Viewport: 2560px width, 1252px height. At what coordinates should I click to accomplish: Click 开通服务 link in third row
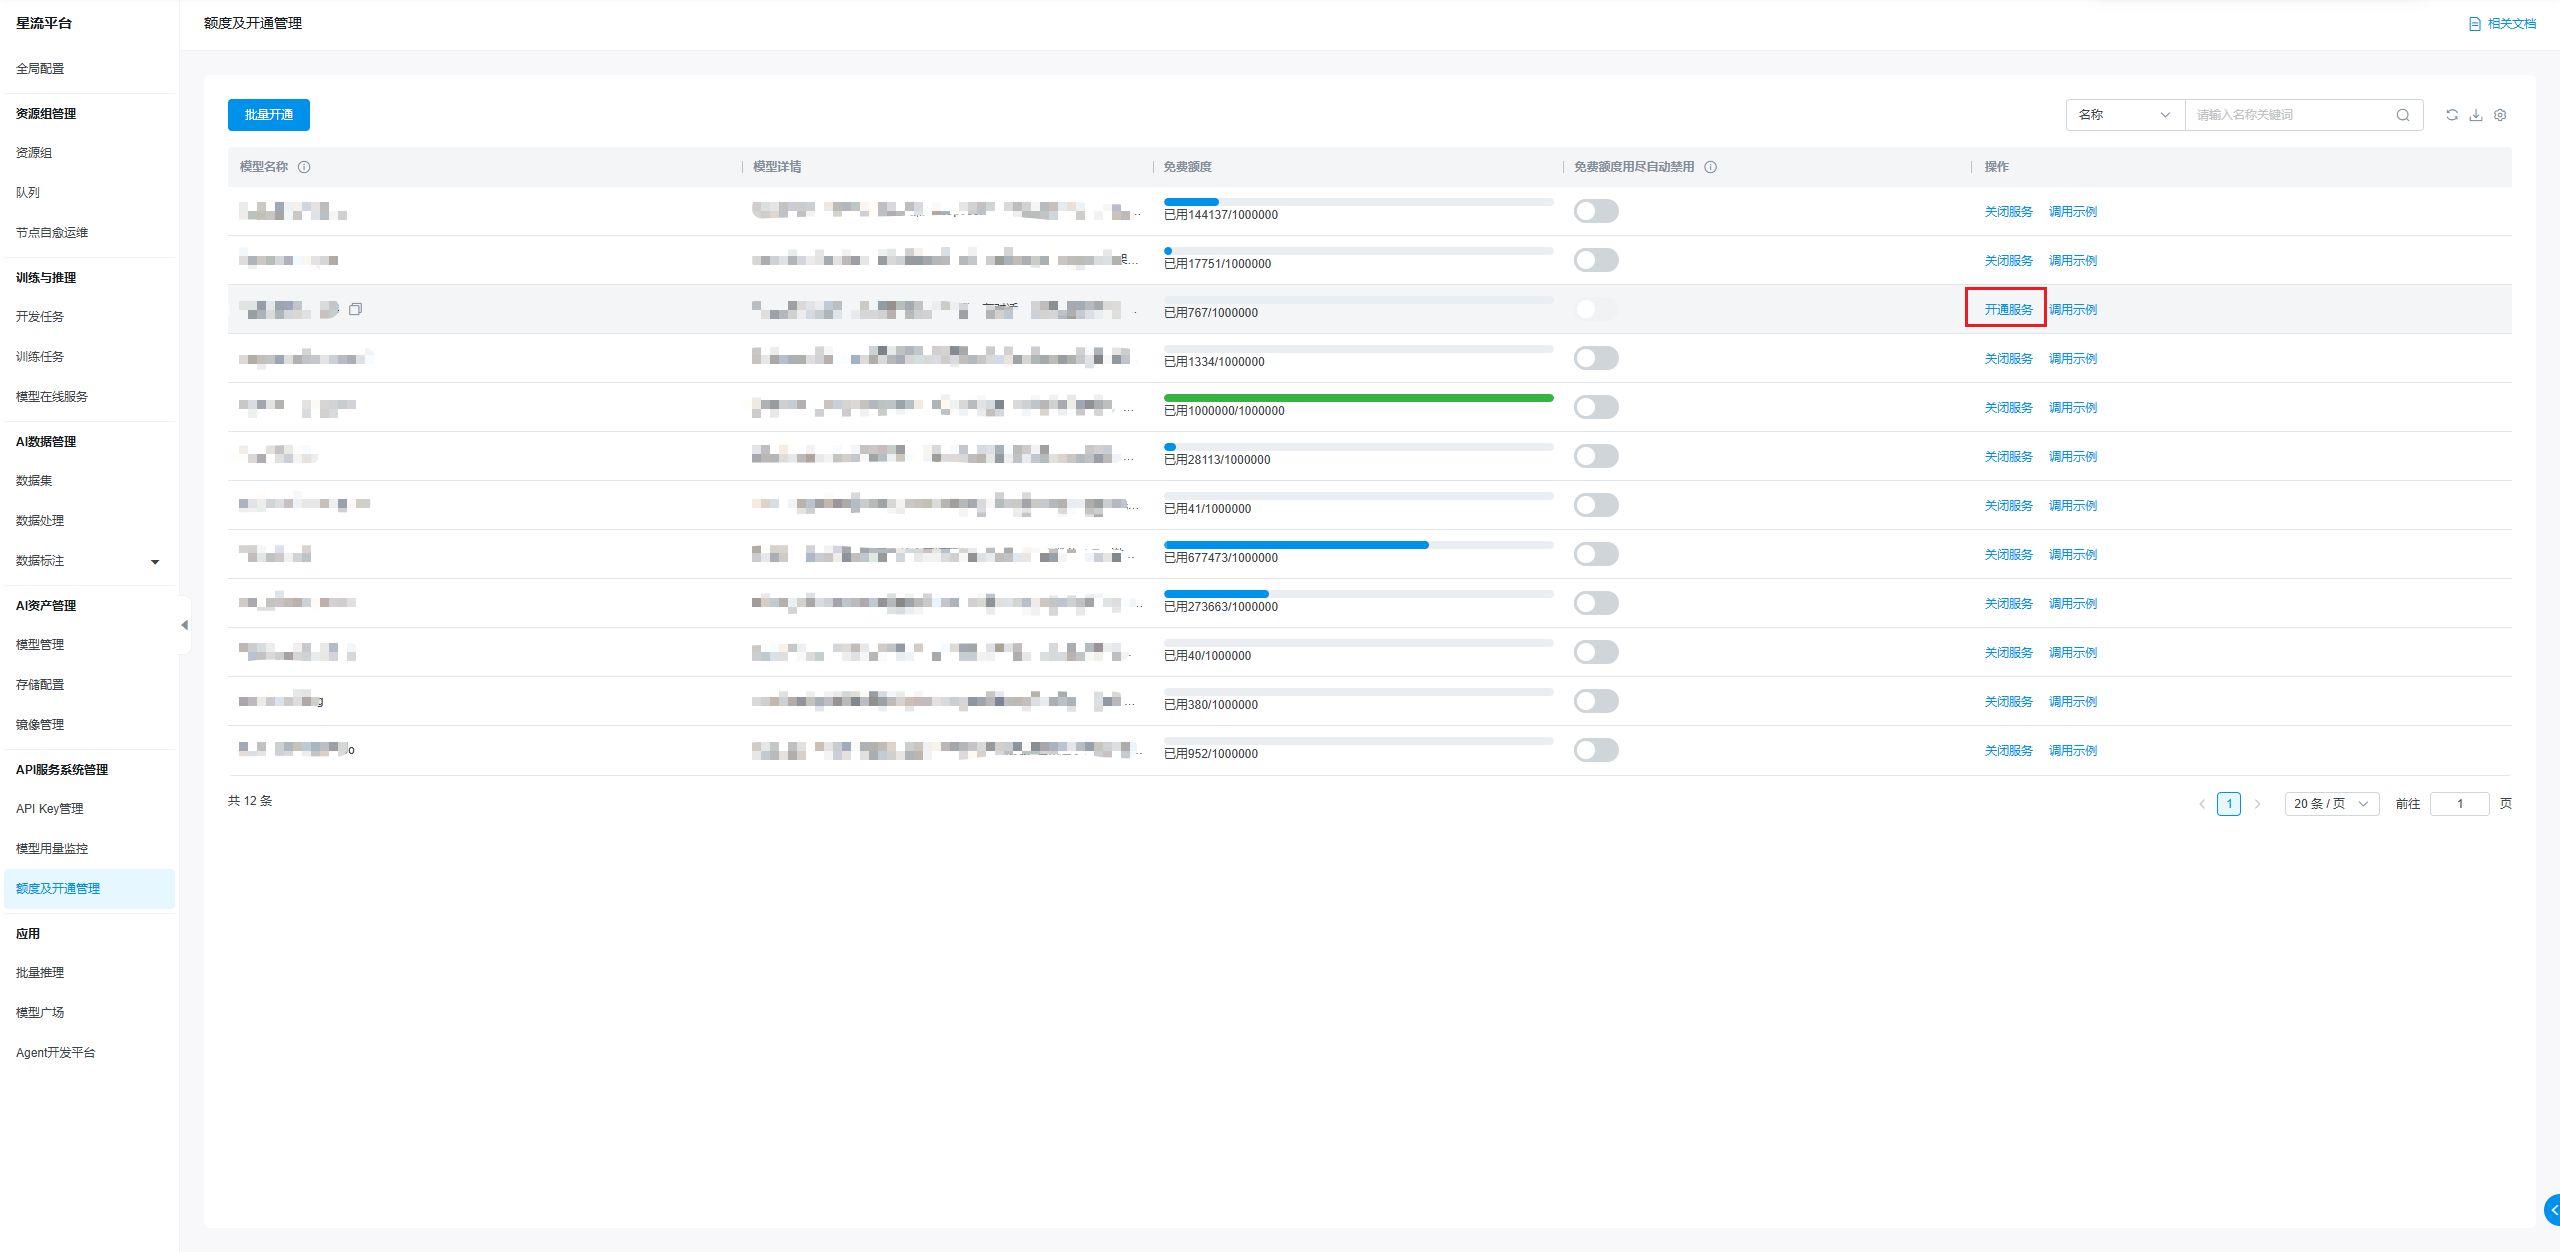click(x=2008, y=310)
